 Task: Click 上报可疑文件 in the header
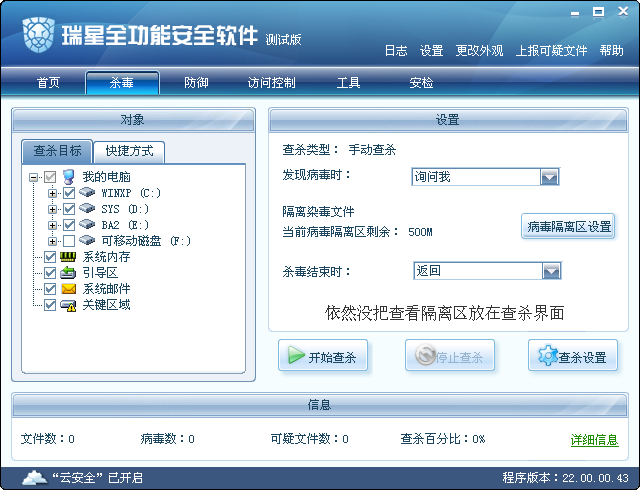point(551,51)
